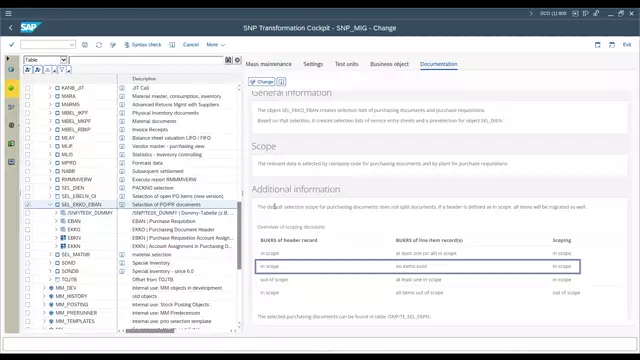Switch to the Settings tab
This screenshot has height=360, width=640.
coord(313,64)
